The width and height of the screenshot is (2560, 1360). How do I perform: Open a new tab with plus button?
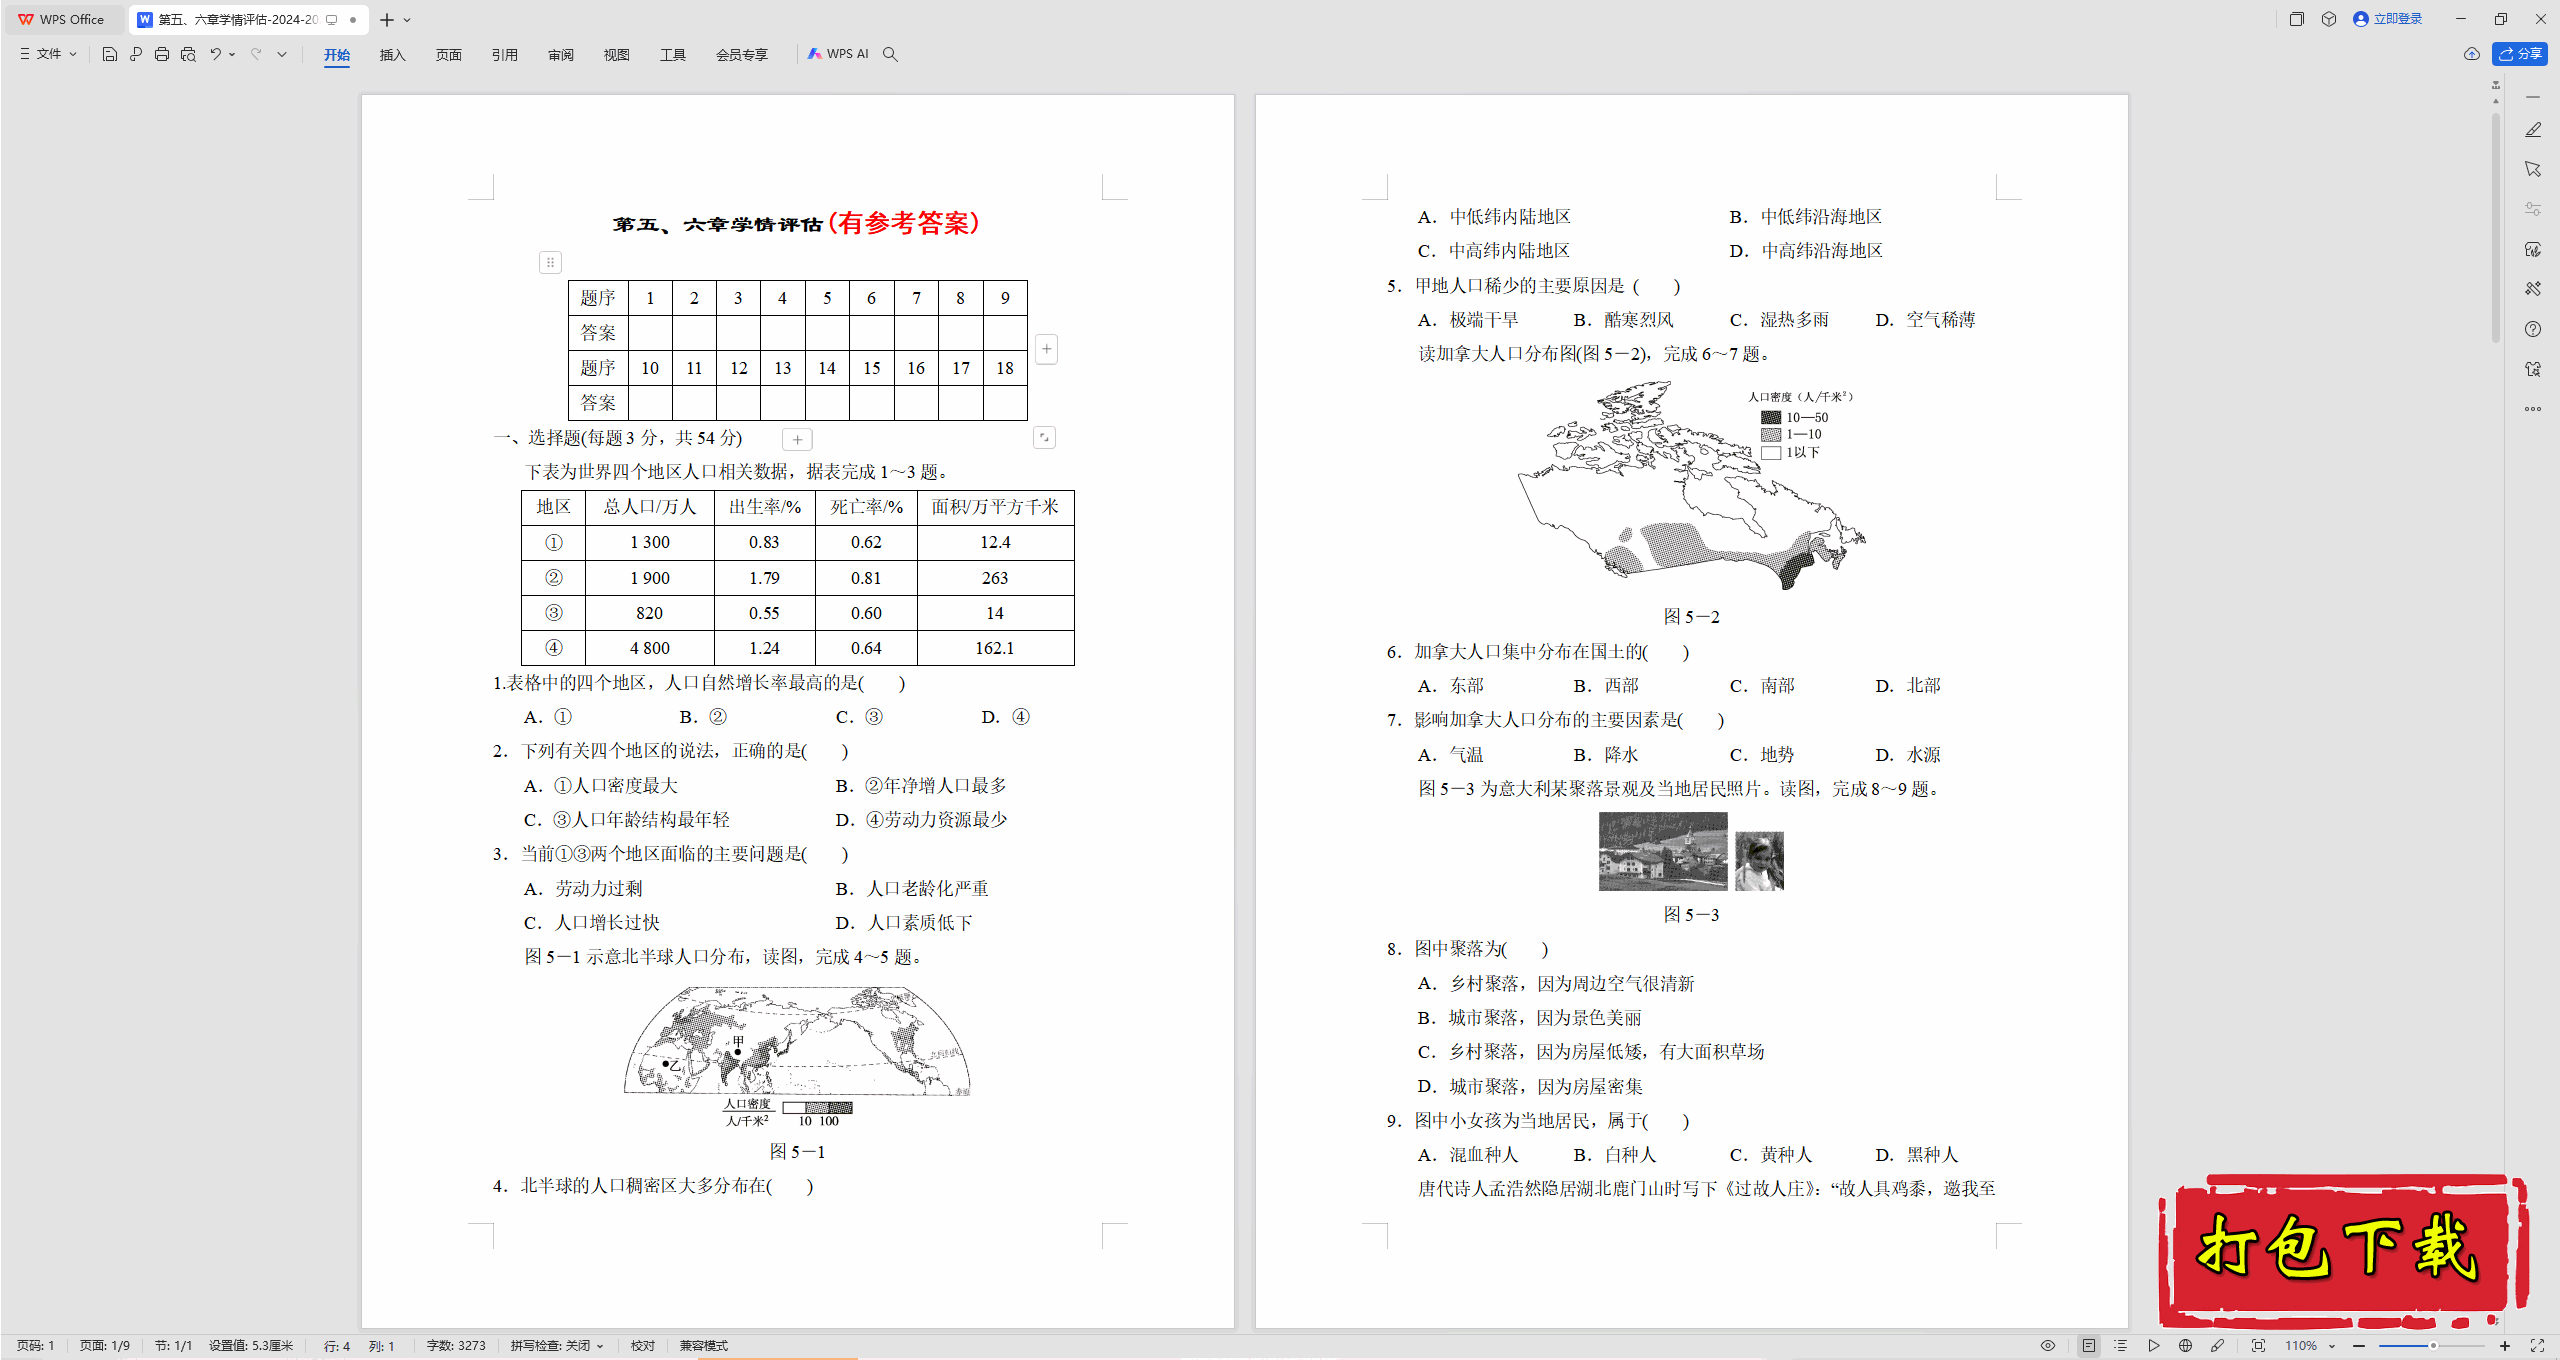[x=387, y=20]
